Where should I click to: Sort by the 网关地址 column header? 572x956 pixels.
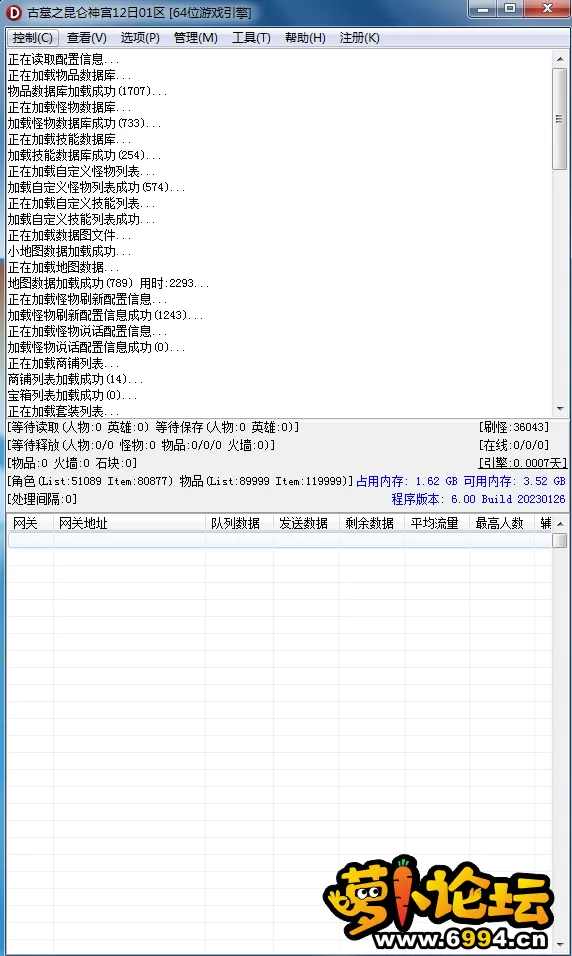129,523
